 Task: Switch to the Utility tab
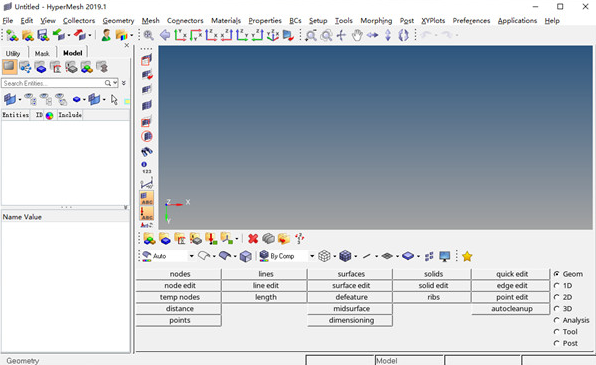[x=13, y=53]
